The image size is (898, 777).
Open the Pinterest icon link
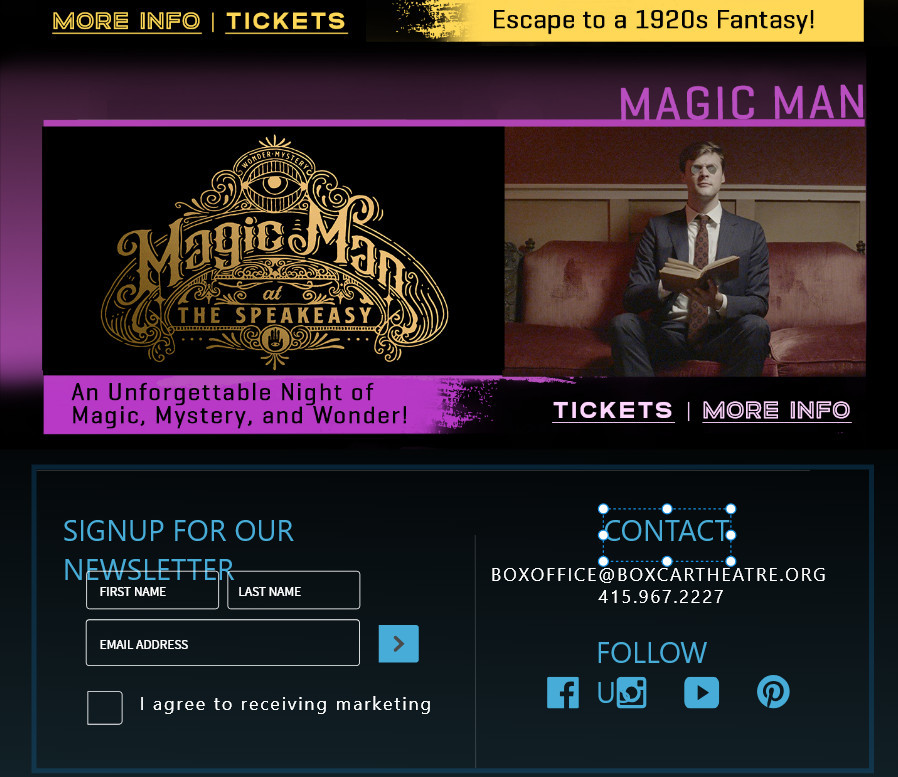click(773, 692)
